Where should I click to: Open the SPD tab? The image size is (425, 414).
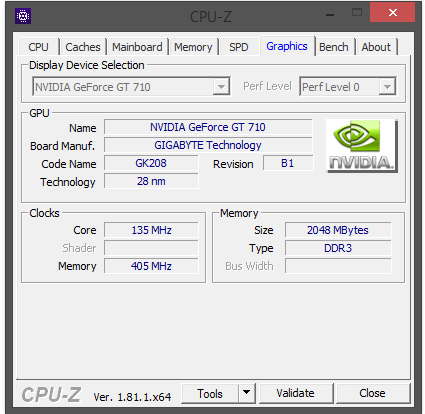(239, 47)
